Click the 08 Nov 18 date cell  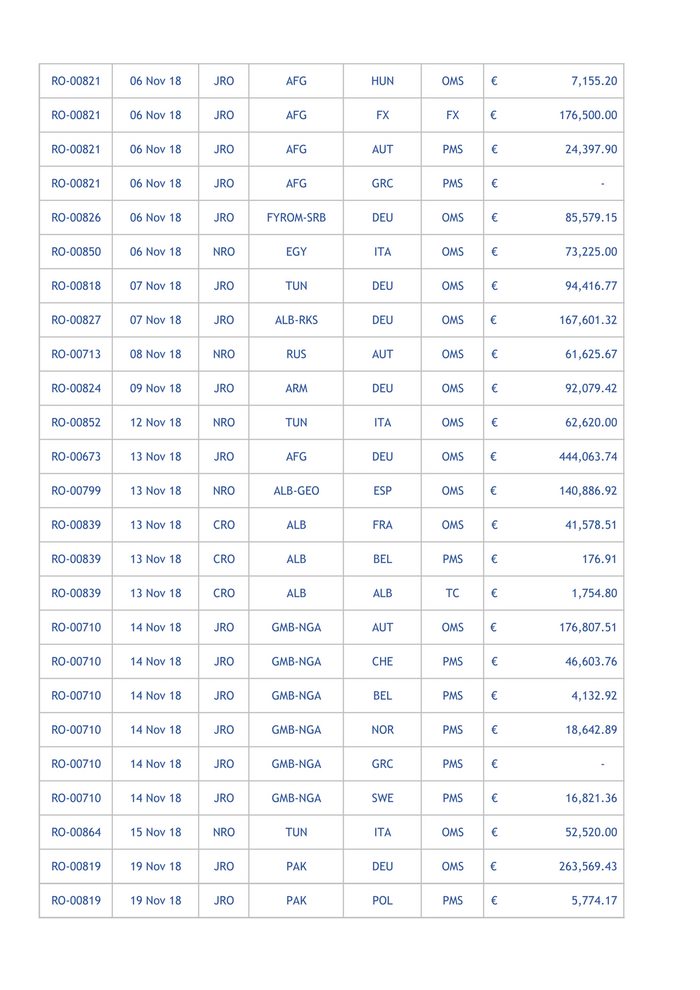click(x=155, y=354)
